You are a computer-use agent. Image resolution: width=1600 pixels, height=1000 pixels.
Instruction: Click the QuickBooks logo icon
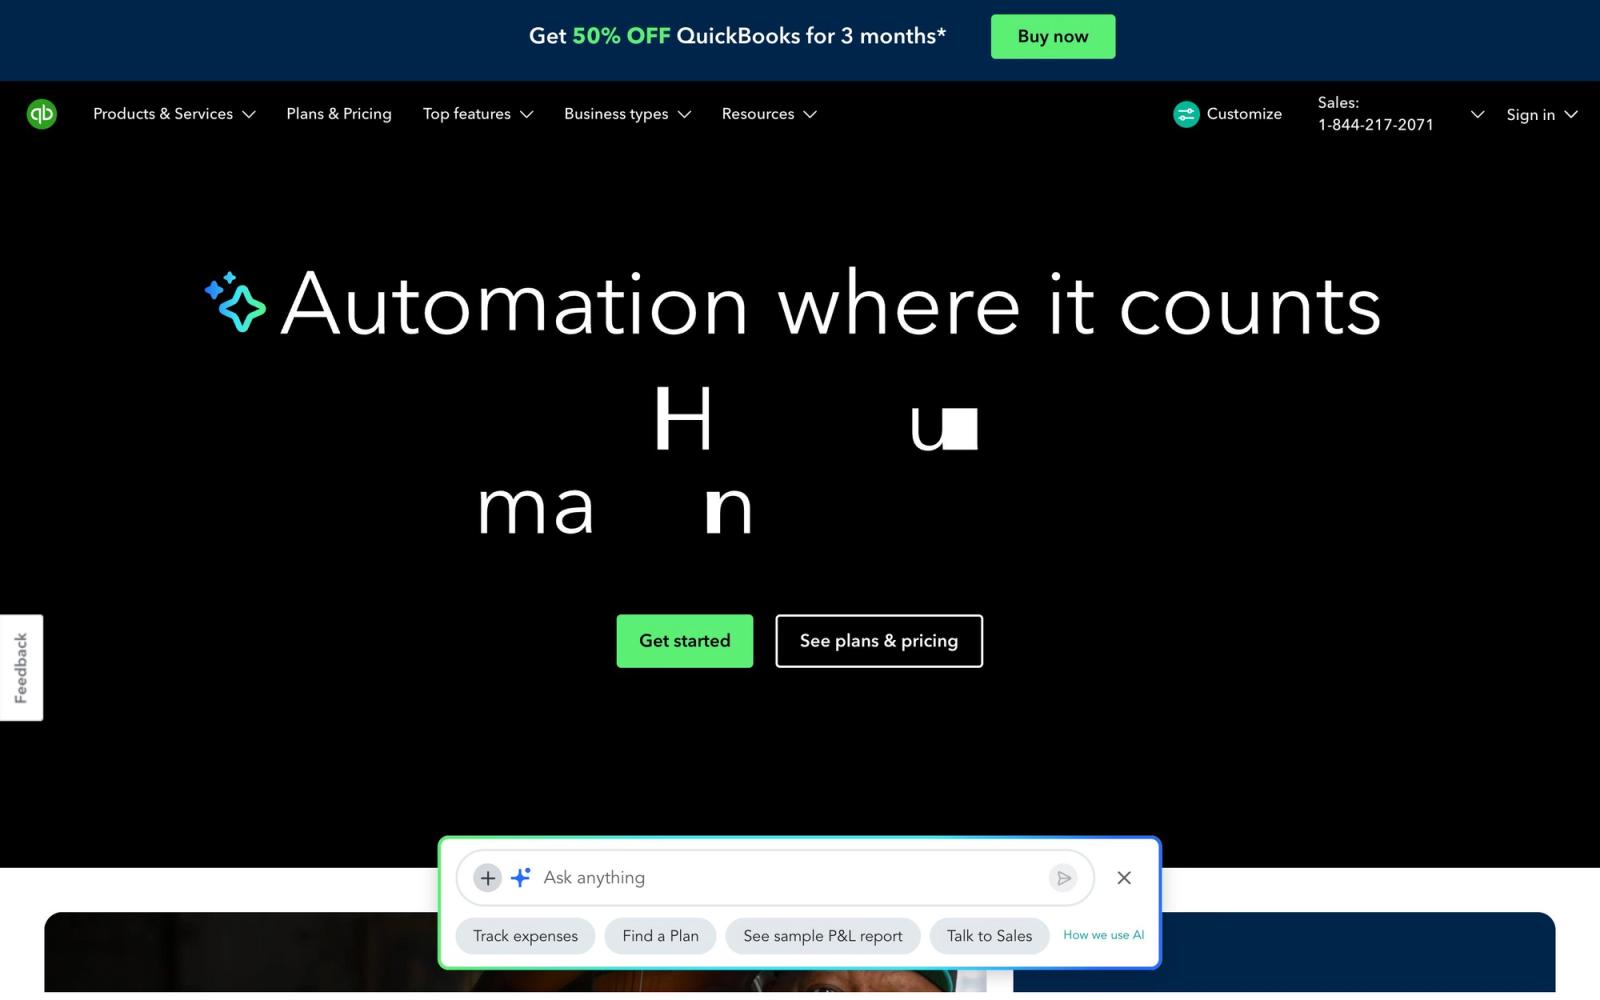(x=42, y=114)
